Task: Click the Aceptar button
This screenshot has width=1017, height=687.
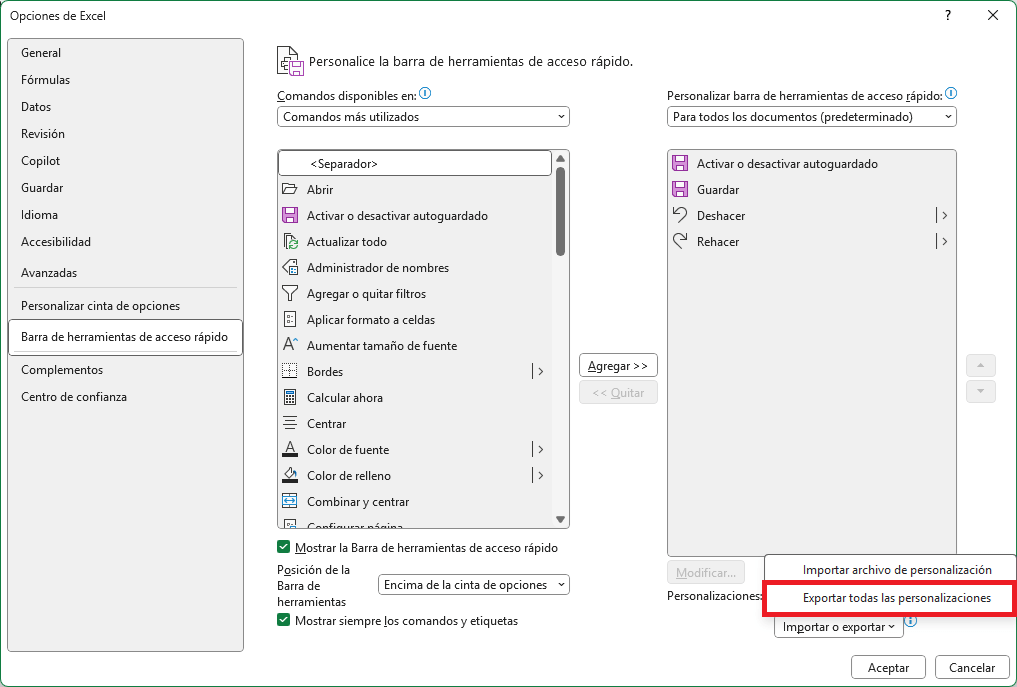Action: (x=889, y=668)
